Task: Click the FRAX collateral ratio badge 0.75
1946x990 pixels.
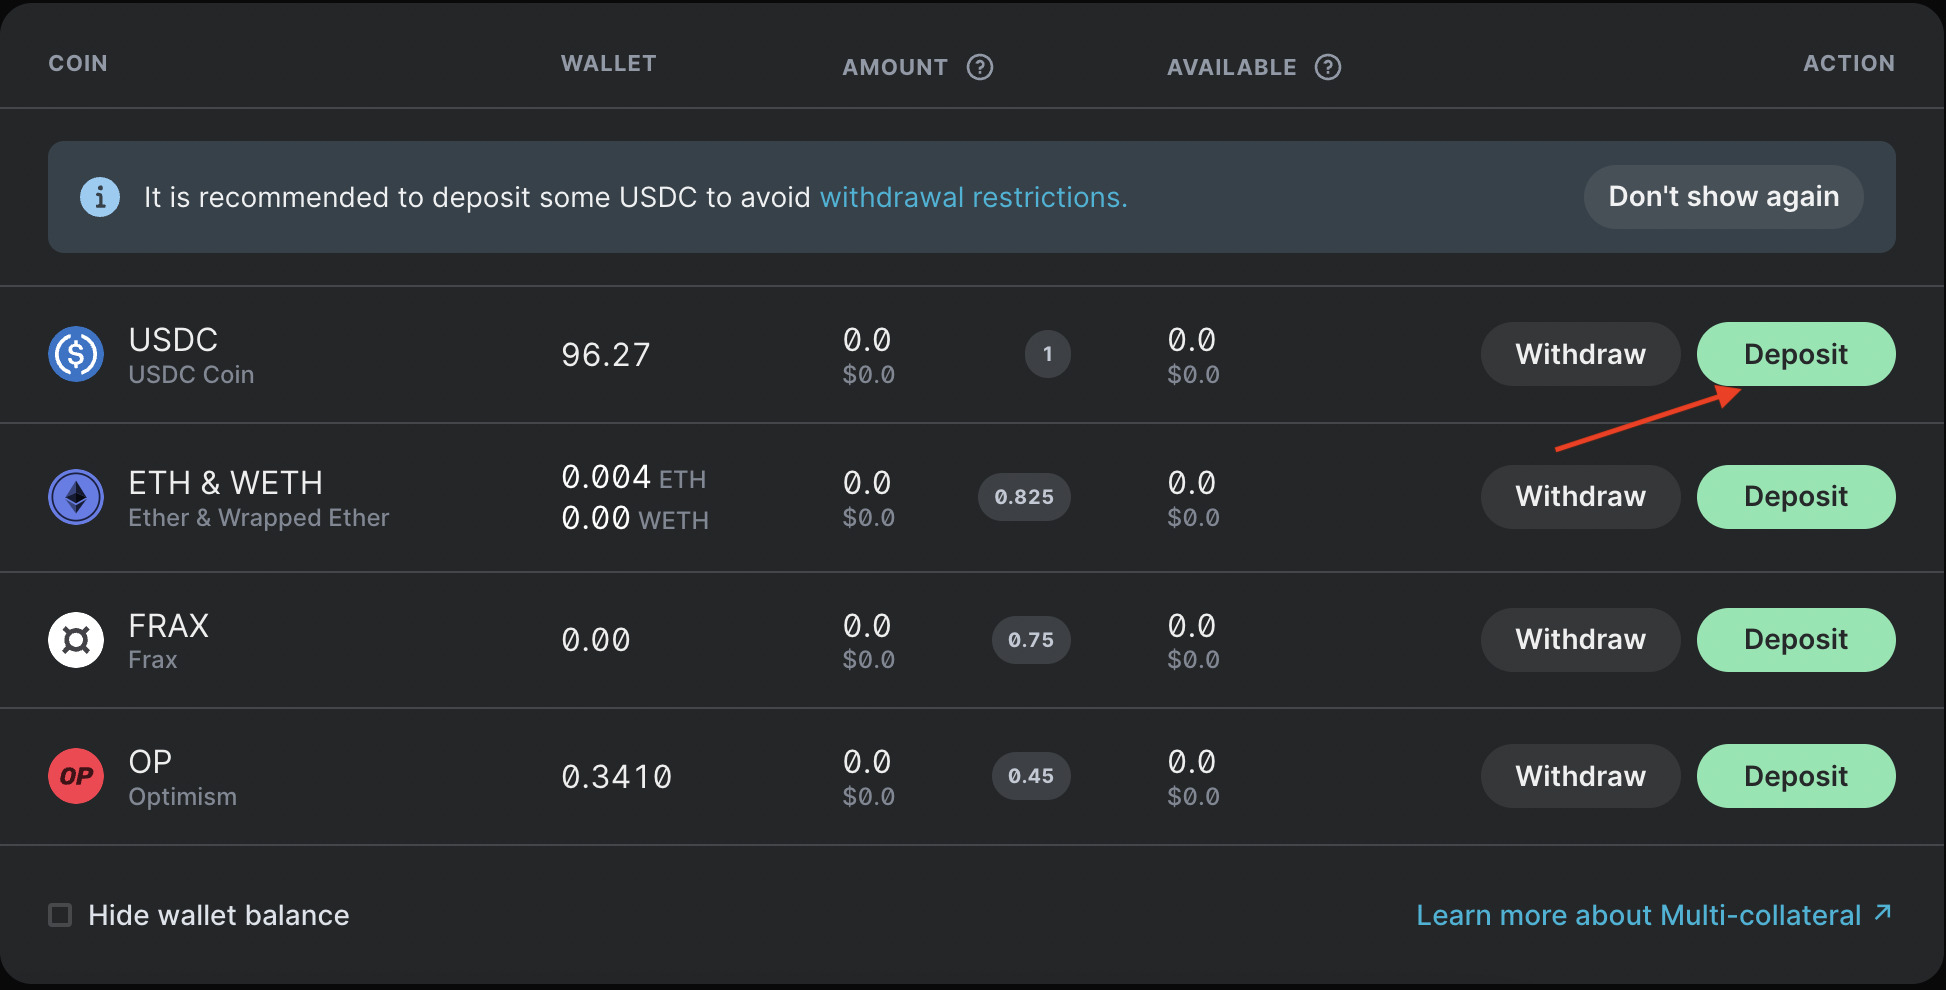Action: point(1031,640)
